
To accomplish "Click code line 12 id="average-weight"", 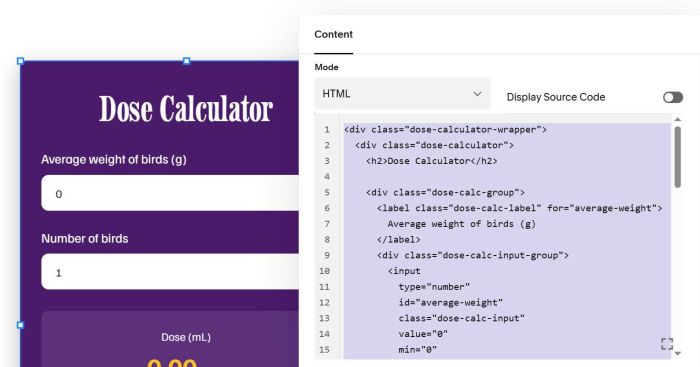I will coord(450,303).
